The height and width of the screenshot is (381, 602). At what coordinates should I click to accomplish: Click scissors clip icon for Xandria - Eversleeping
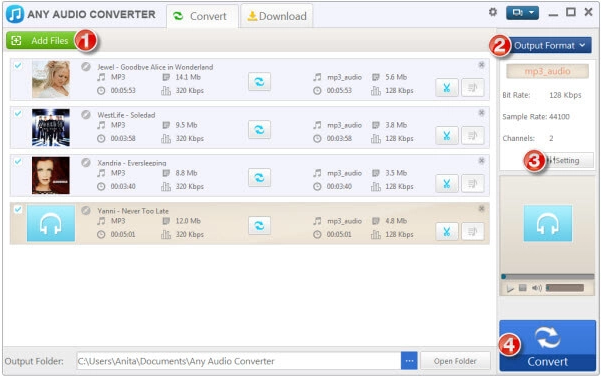coord(447,184)
